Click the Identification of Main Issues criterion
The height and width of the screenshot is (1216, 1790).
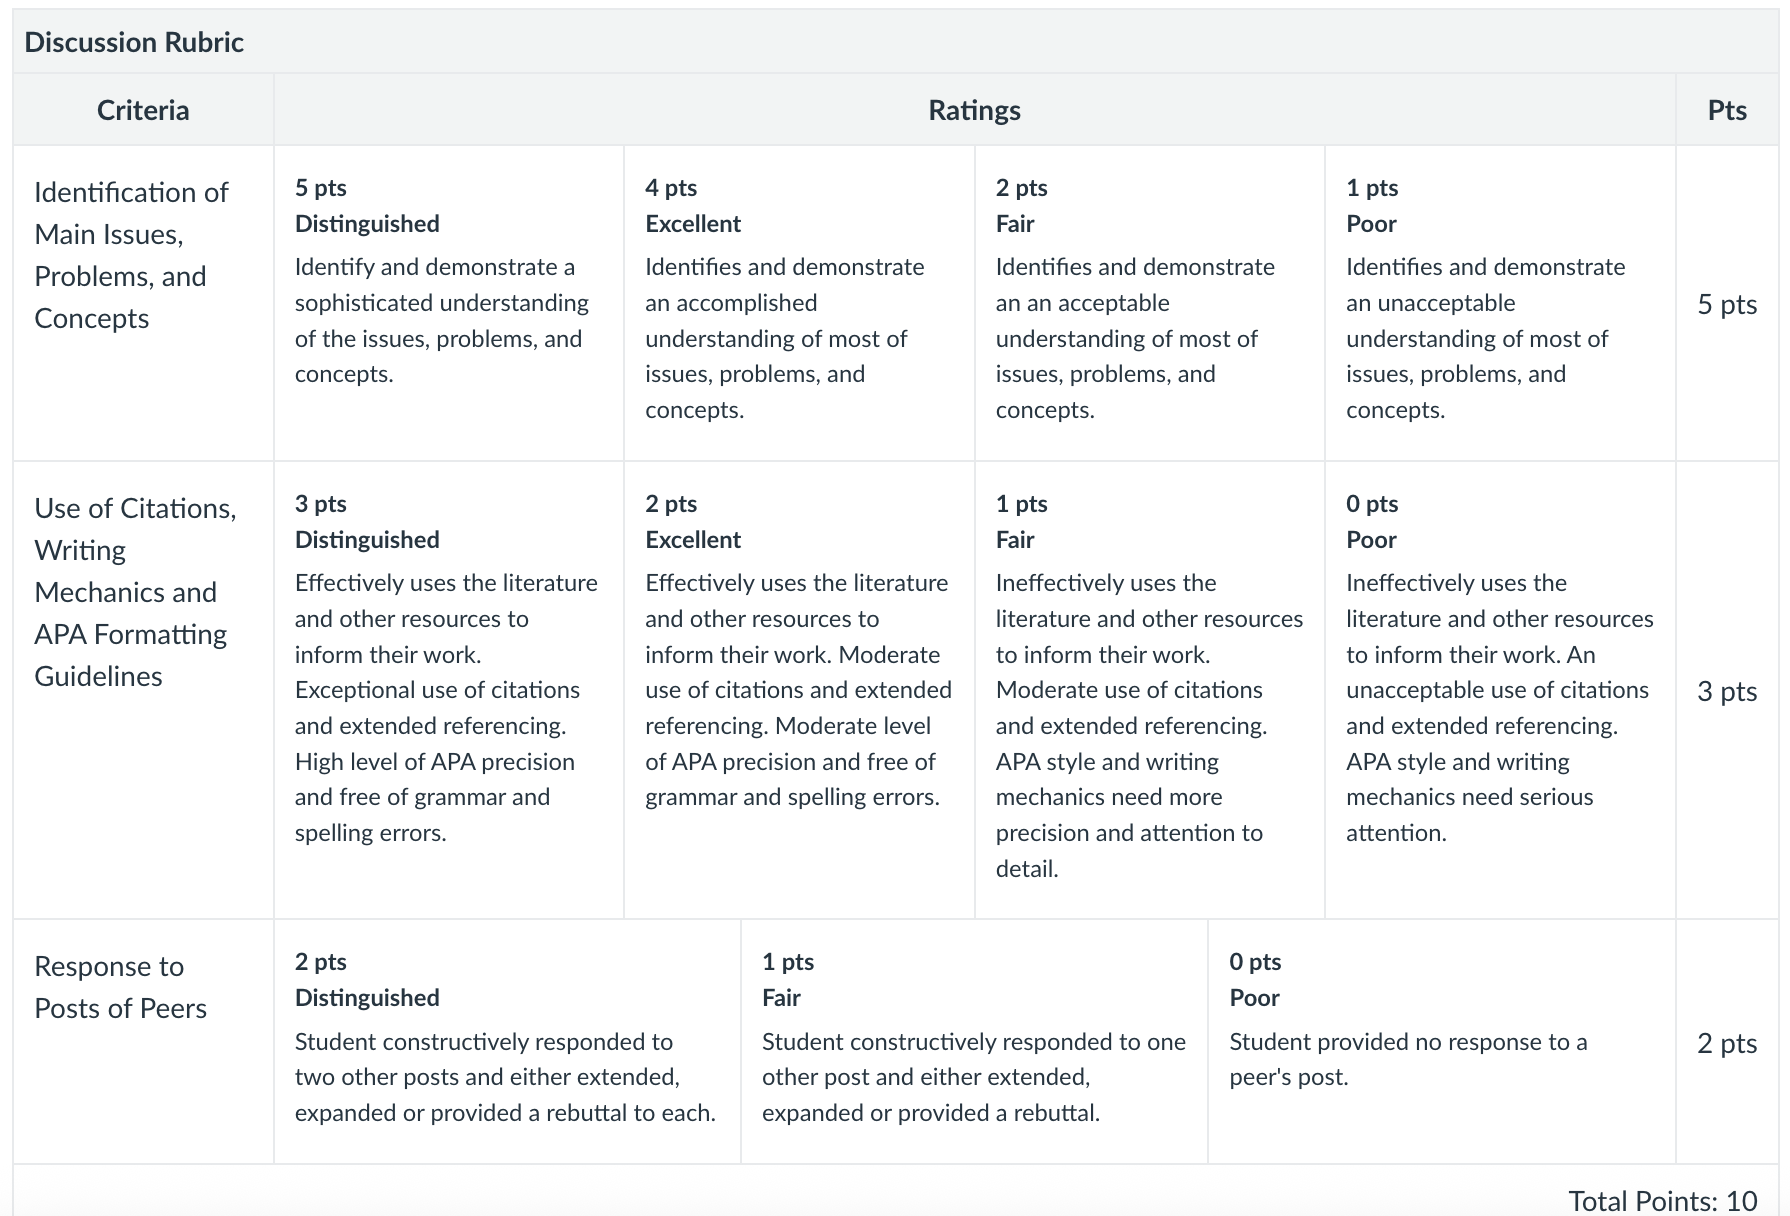(132, 255)
